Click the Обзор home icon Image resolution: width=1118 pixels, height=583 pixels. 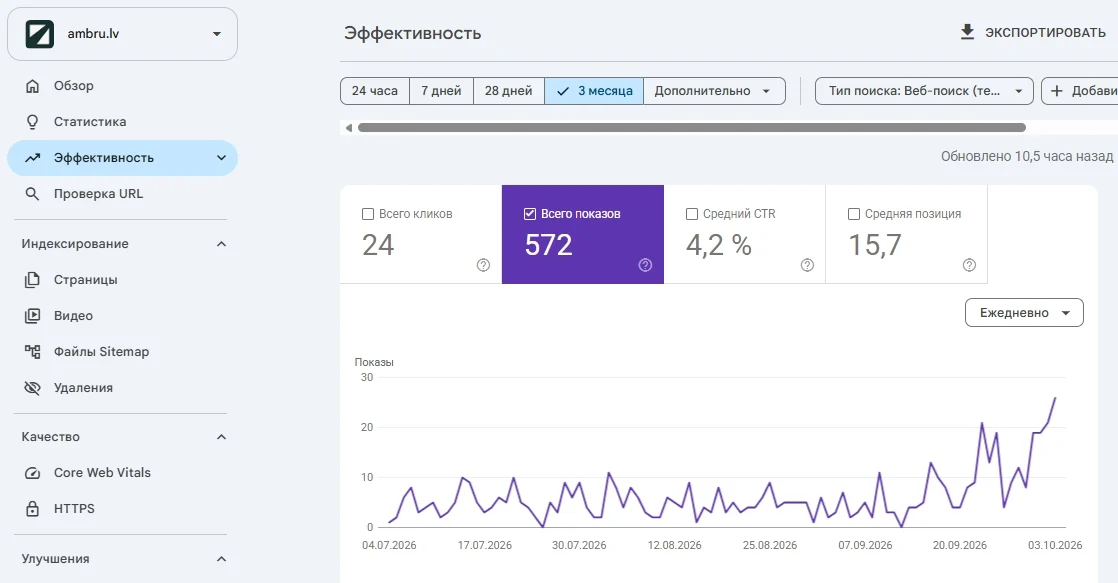pyautogui.click(x=32, y=86)
